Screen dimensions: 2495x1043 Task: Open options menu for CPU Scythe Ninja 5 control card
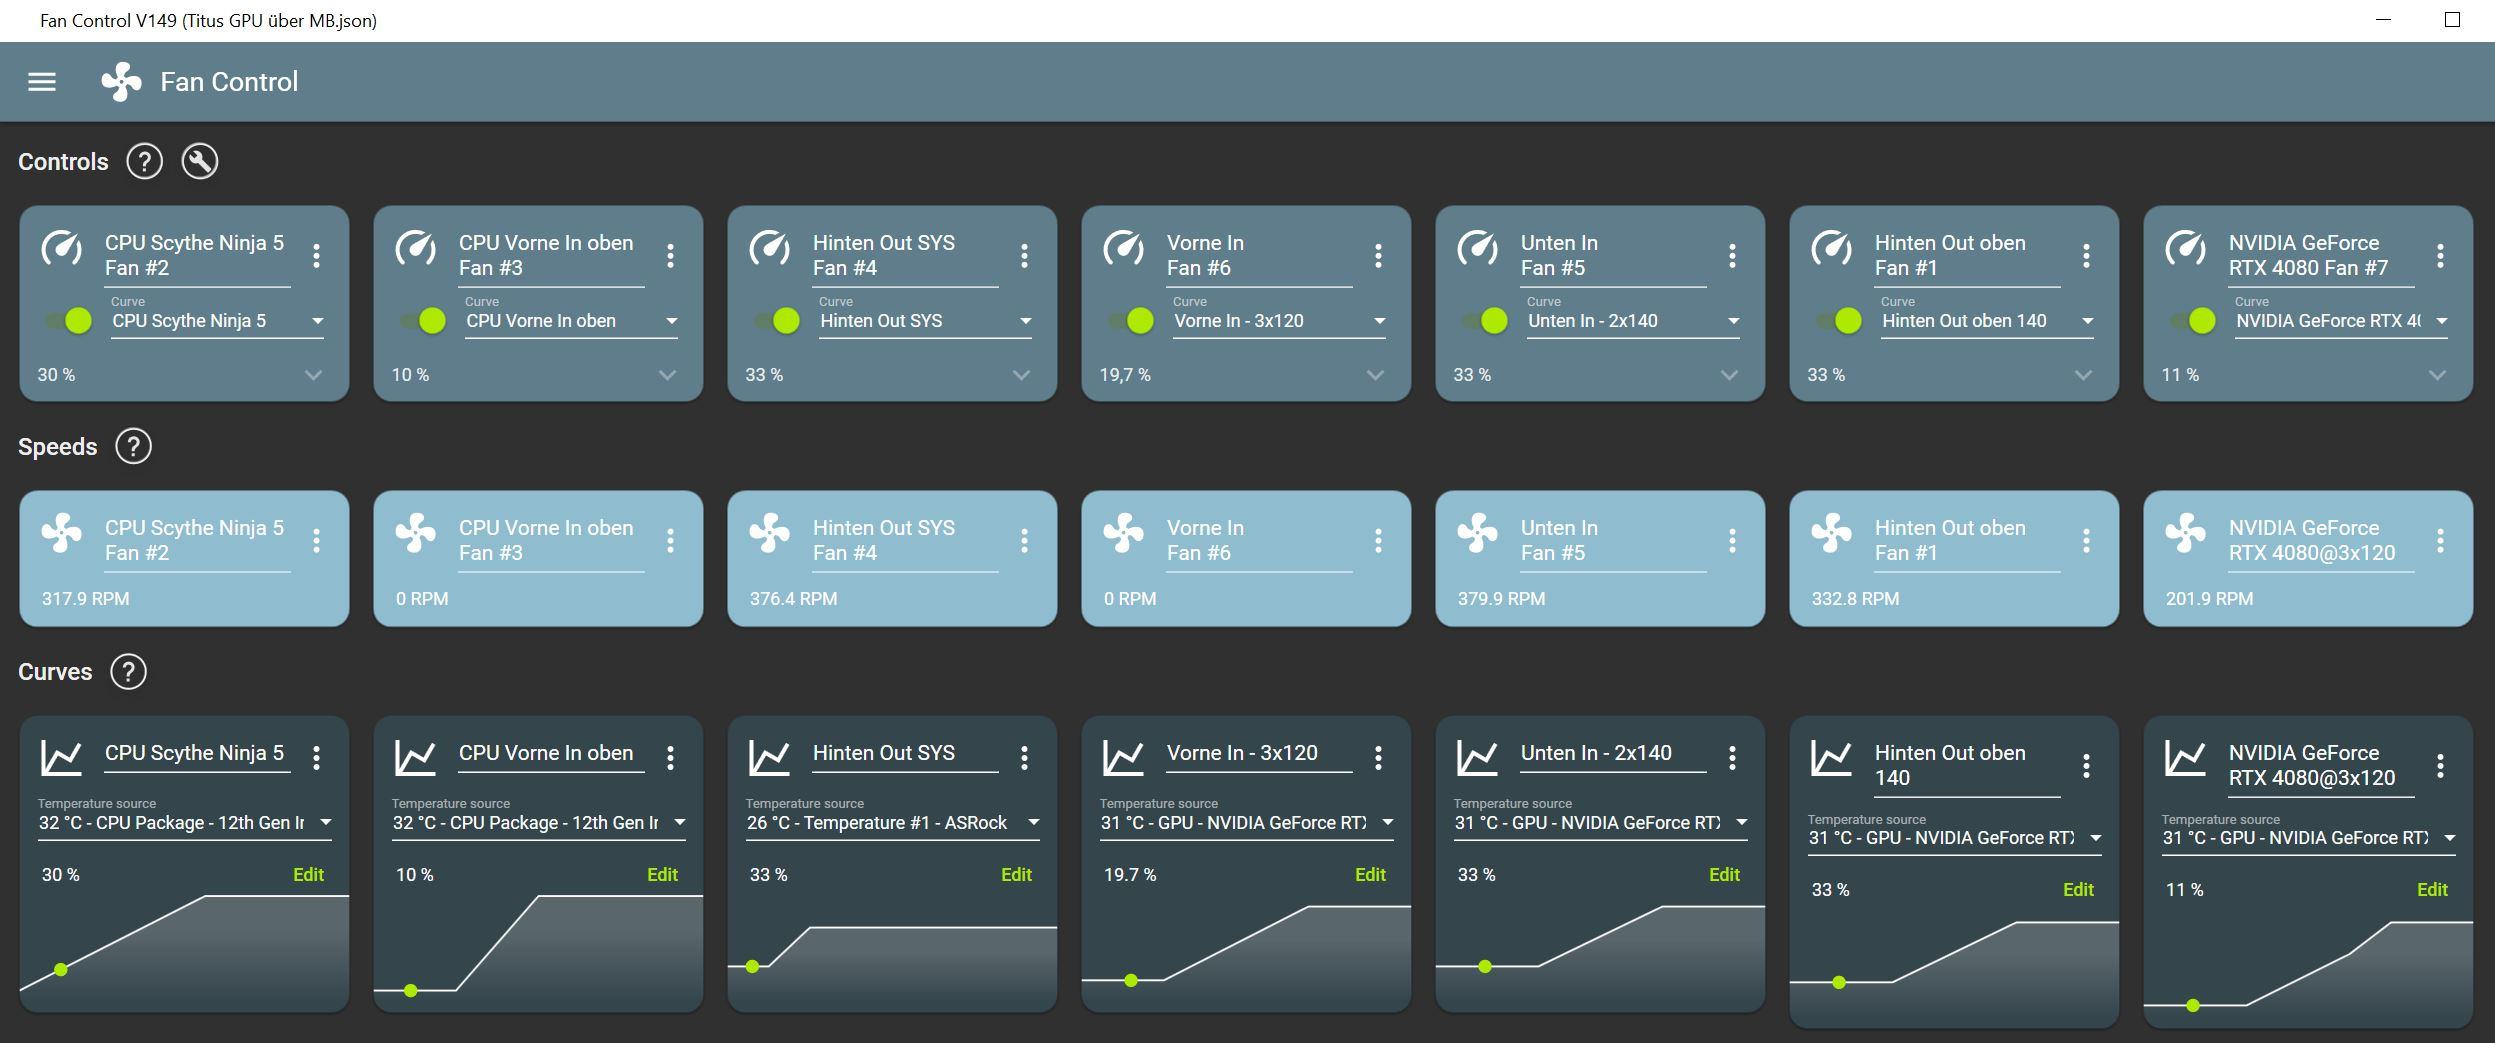(x=317, y=256)
